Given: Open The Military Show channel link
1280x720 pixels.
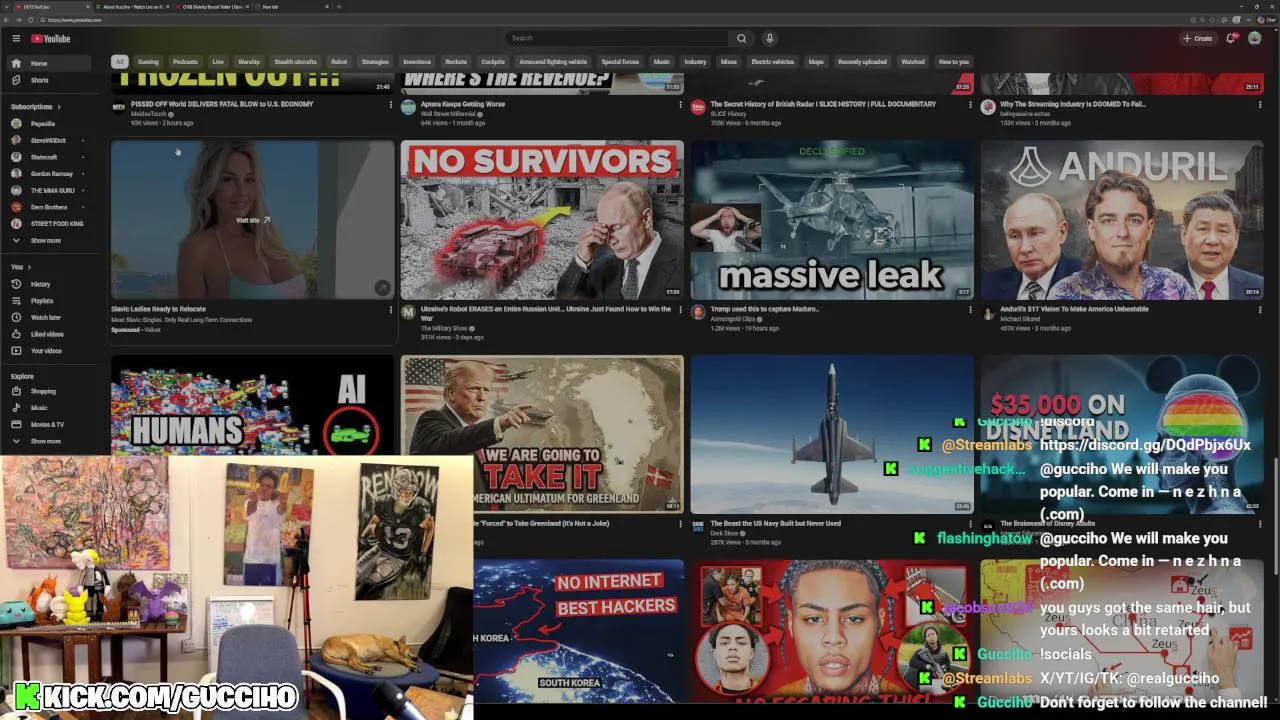Looking at the screenshot, I should click(x=444, y=328).
